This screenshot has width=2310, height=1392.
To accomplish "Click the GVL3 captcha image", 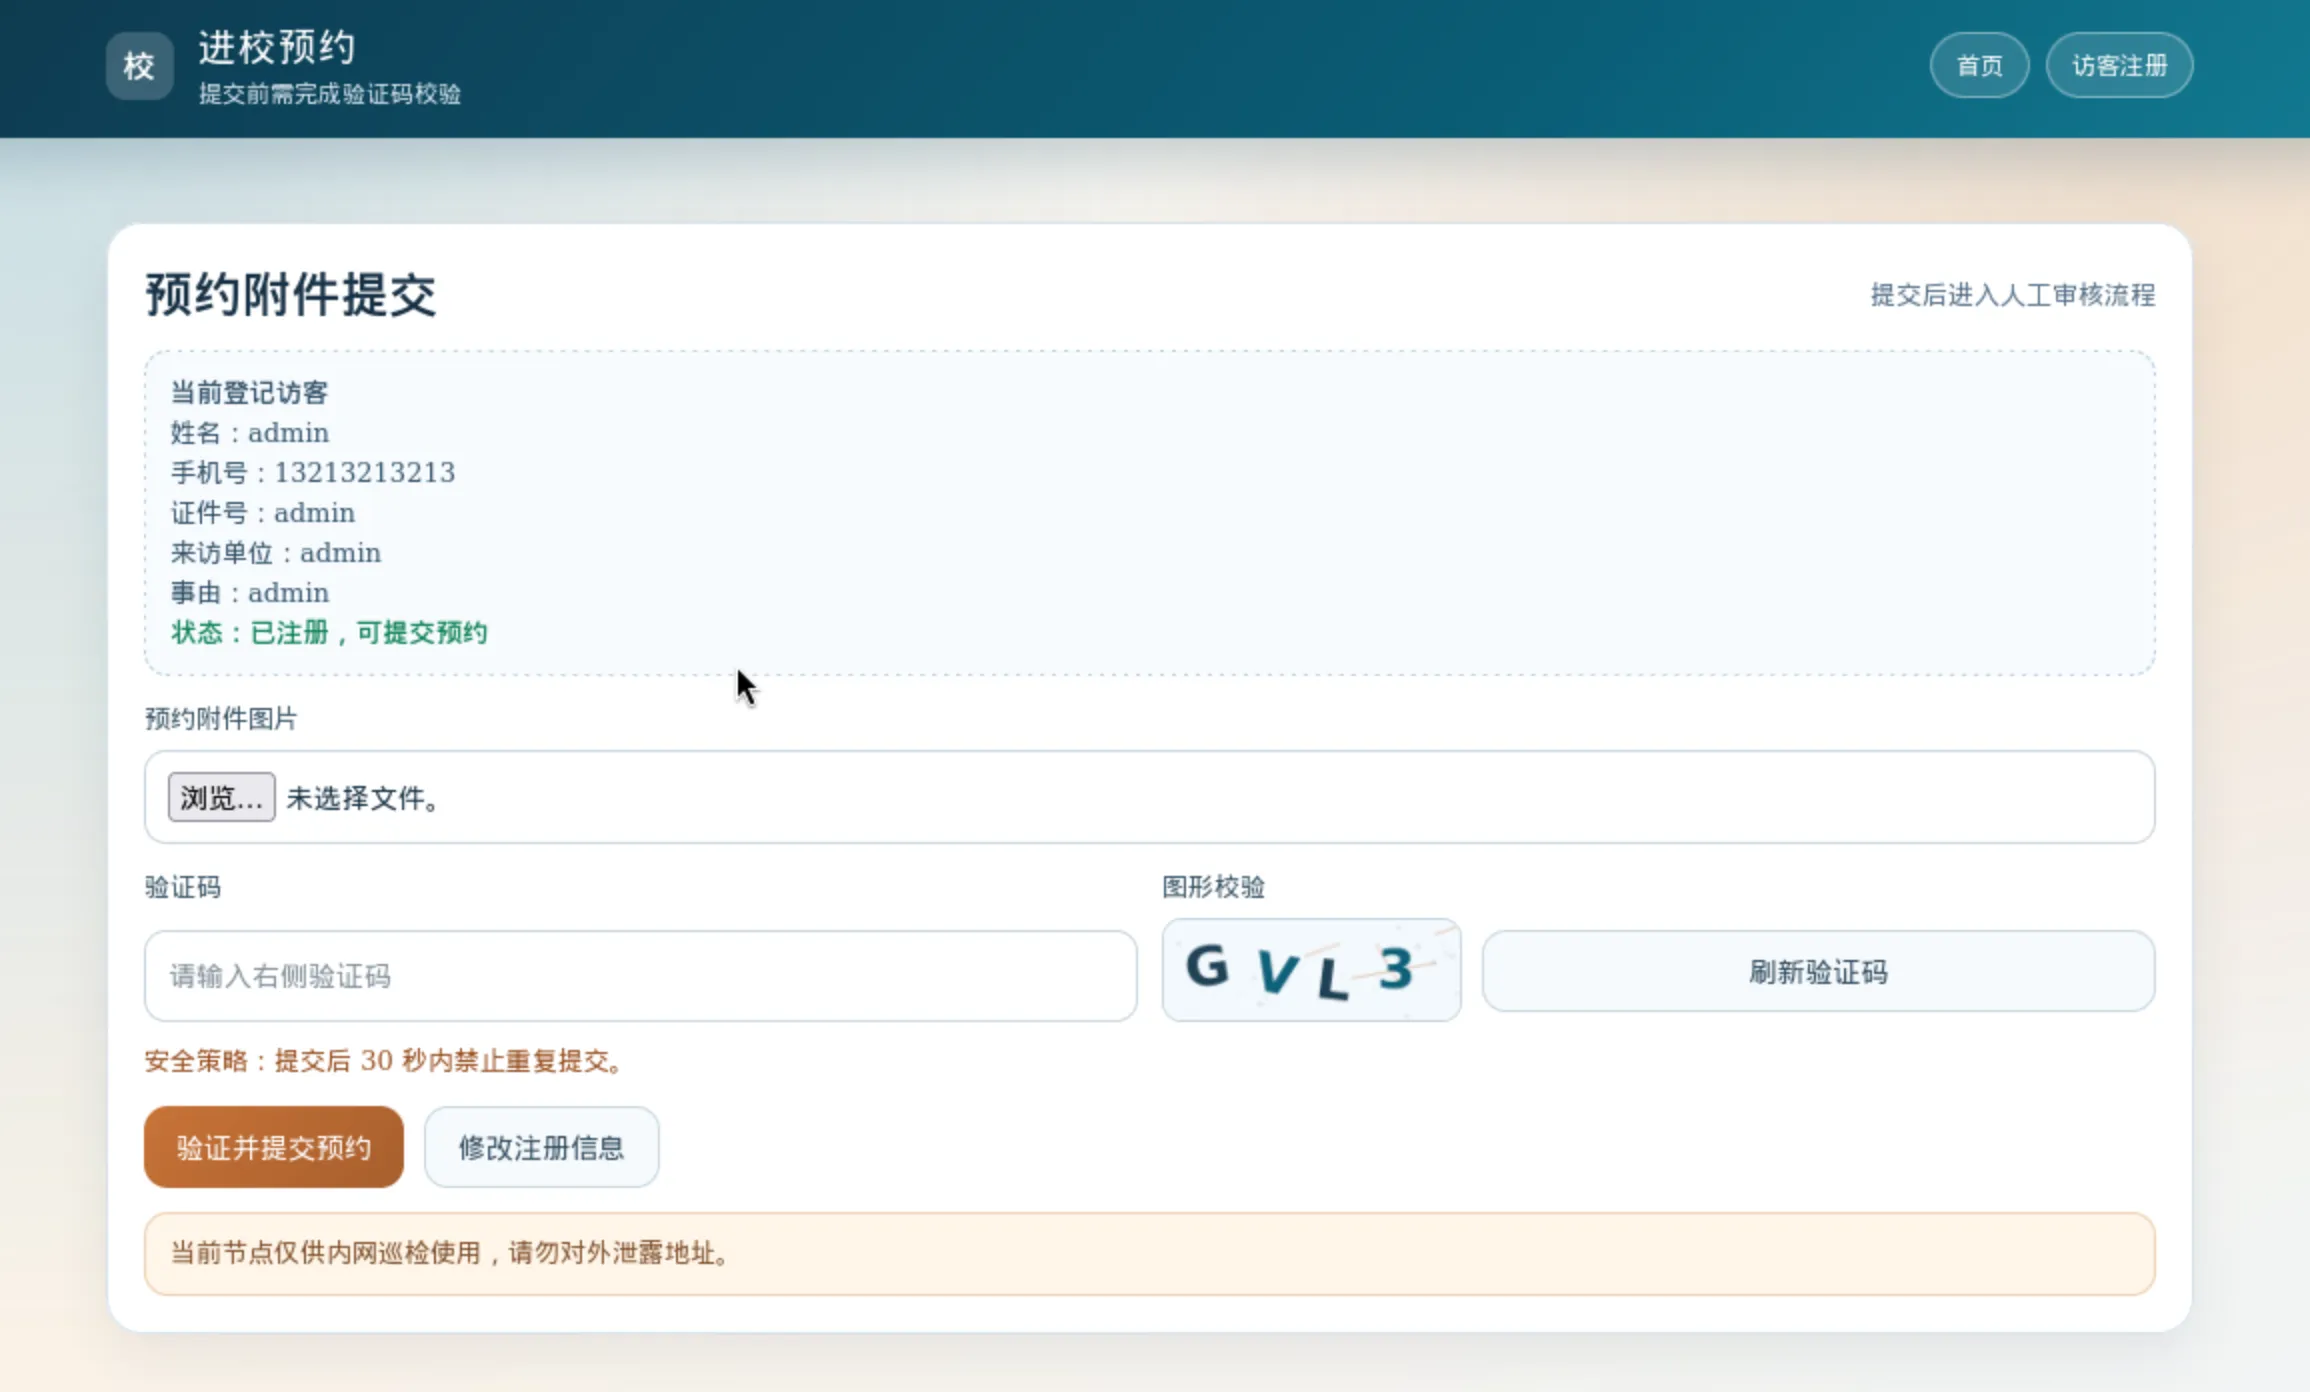I will (x=1310, y=970).
